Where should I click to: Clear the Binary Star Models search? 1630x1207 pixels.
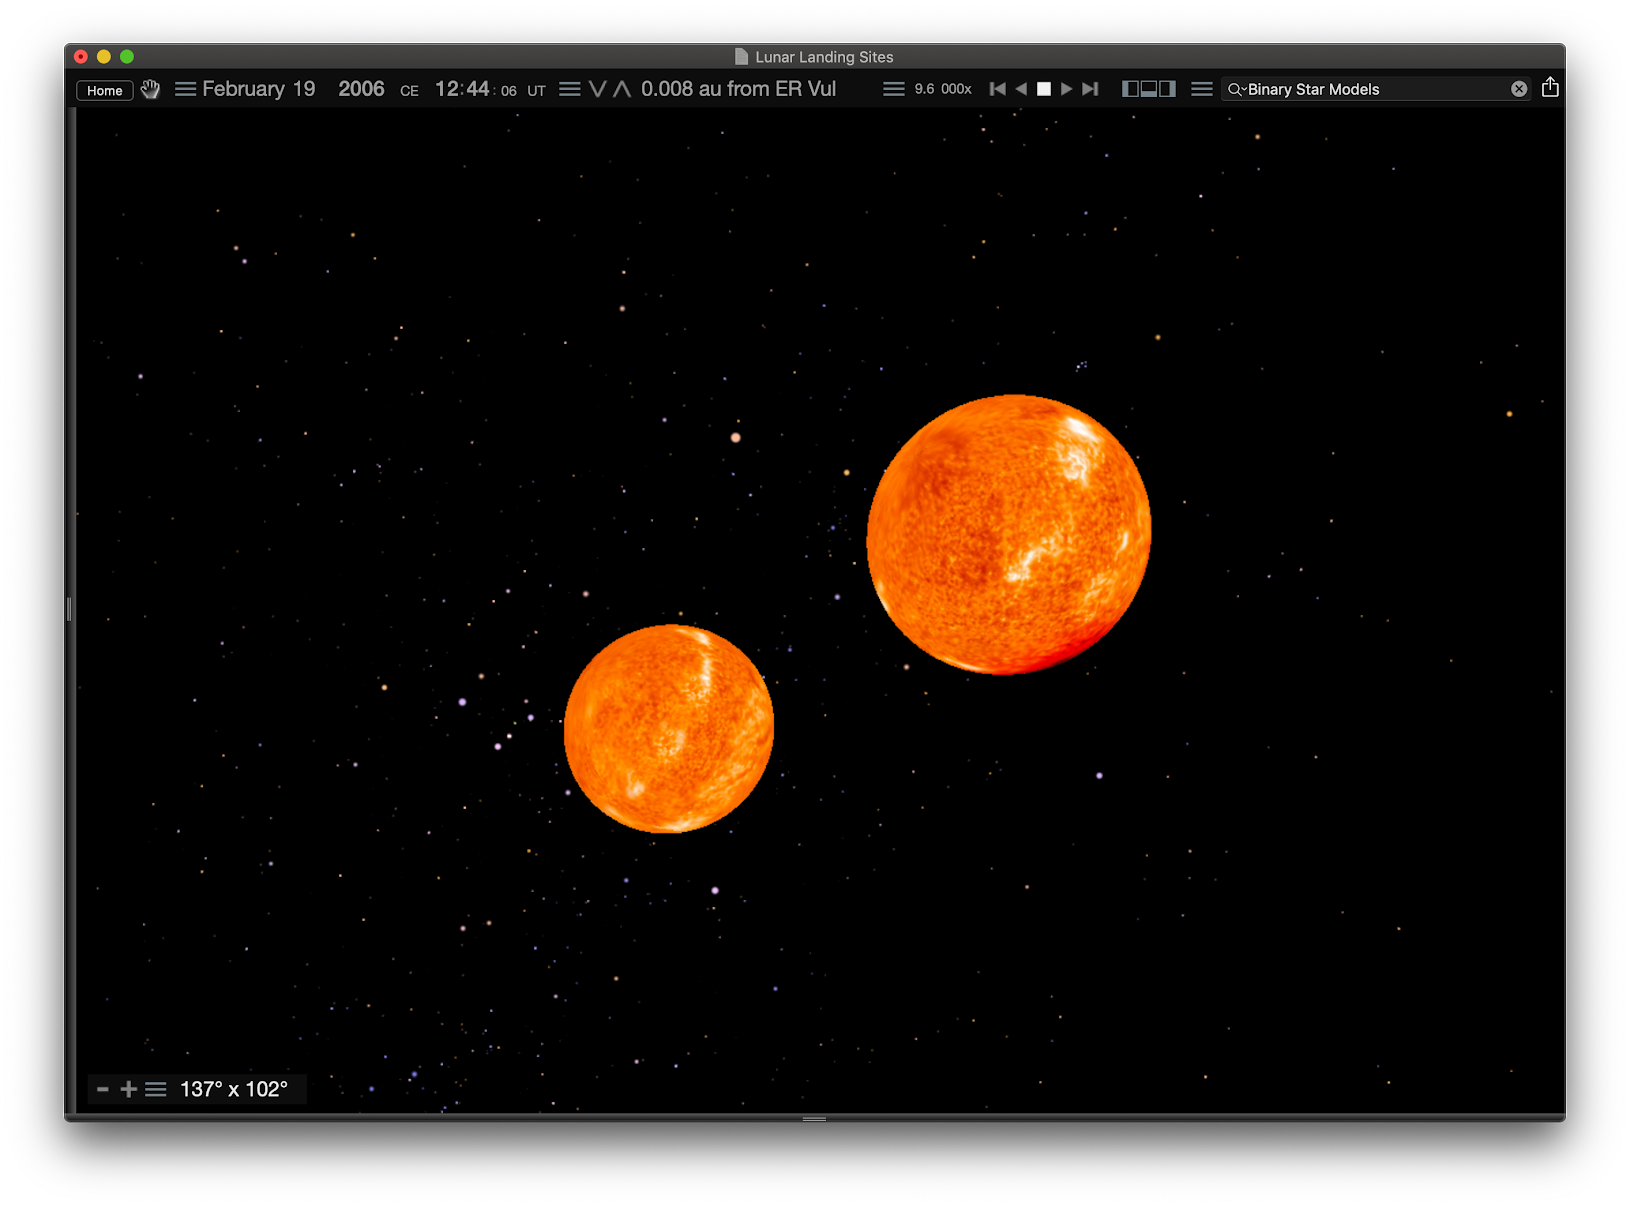pos(1518,88)
